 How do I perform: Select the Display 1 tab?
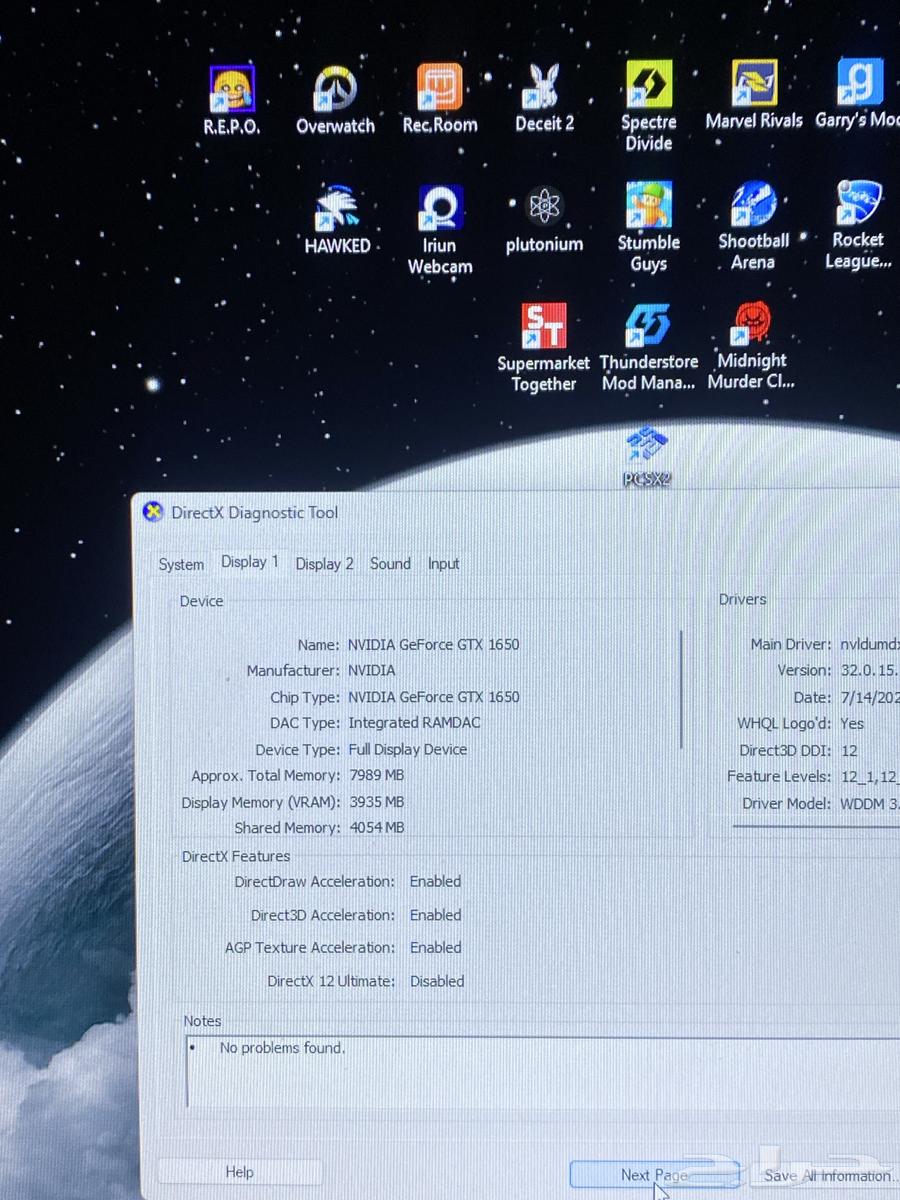click(250, 562)
